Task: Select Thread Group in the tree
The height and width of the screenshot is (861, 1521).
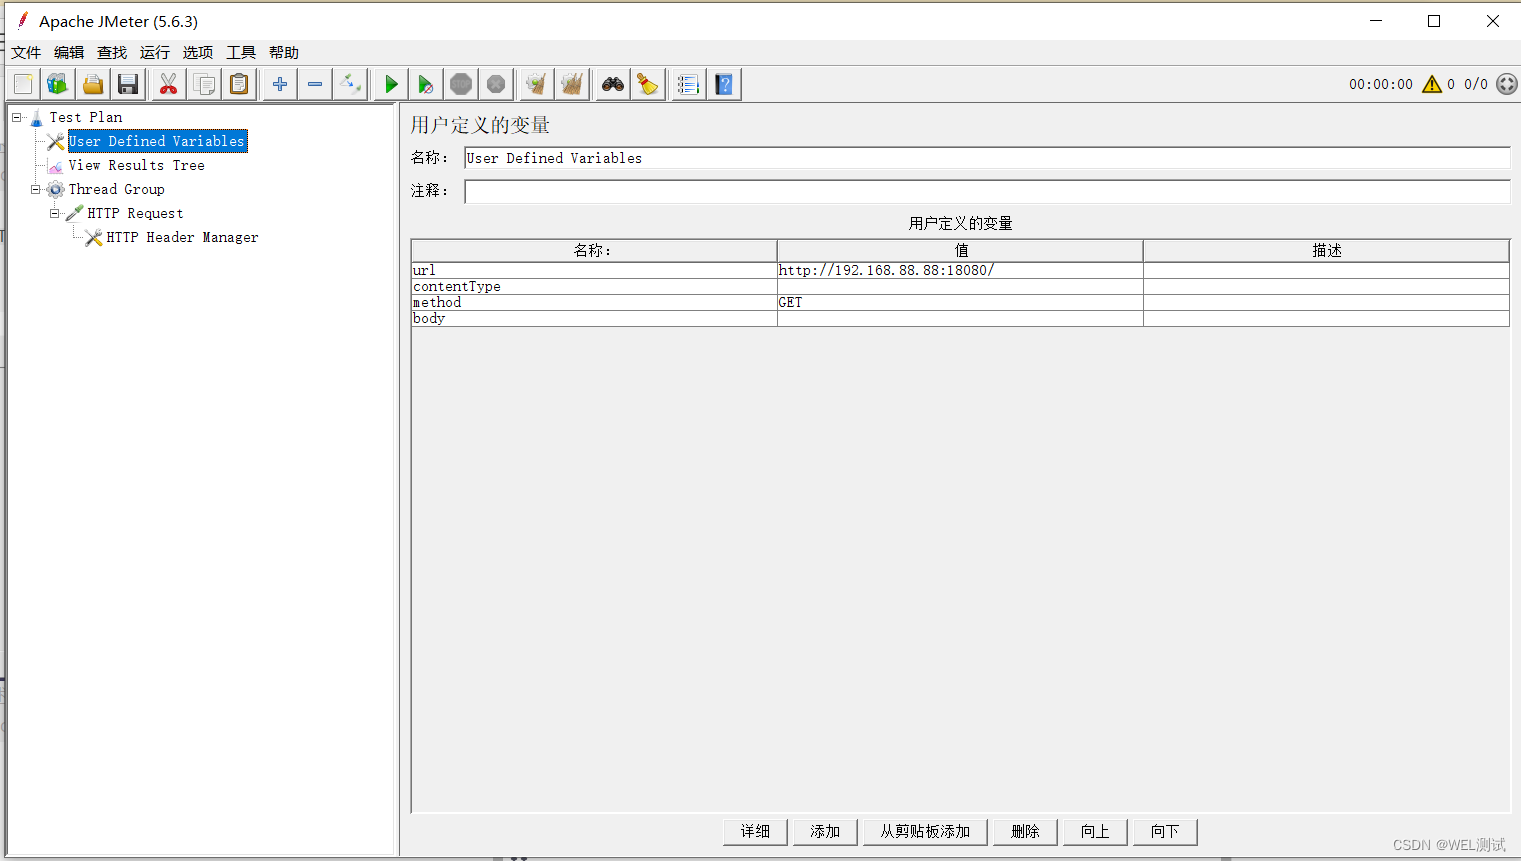Action: [x=116, y=189]
